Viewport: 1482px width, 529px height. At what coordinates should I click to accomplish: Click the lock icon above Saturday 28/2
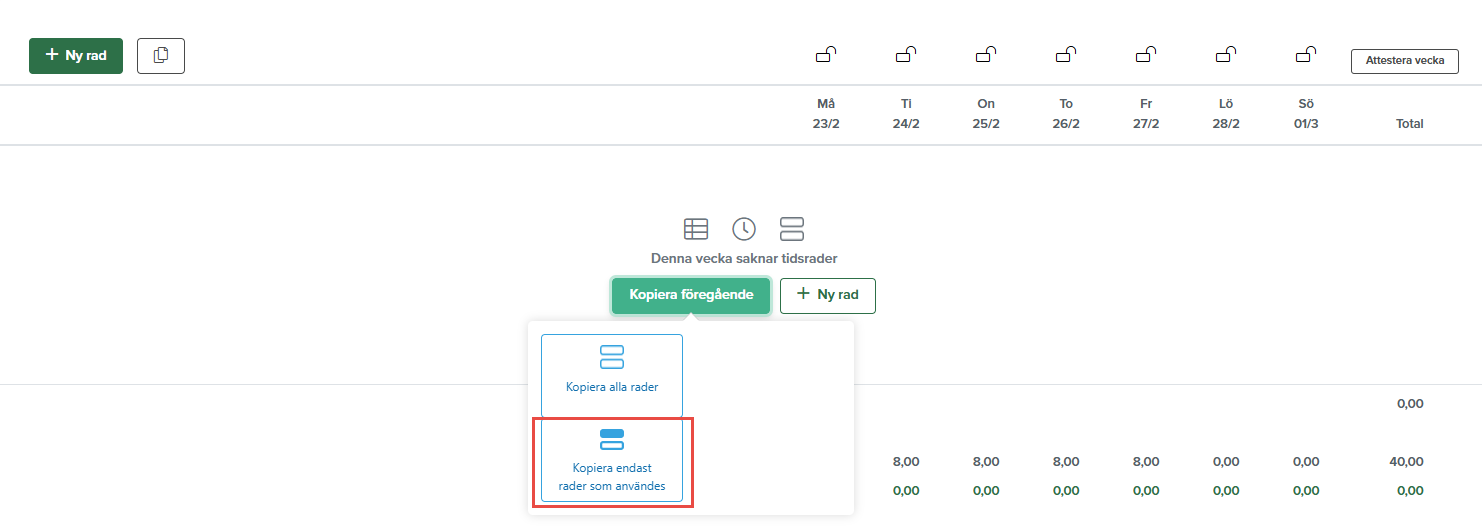pos(1225,55)
